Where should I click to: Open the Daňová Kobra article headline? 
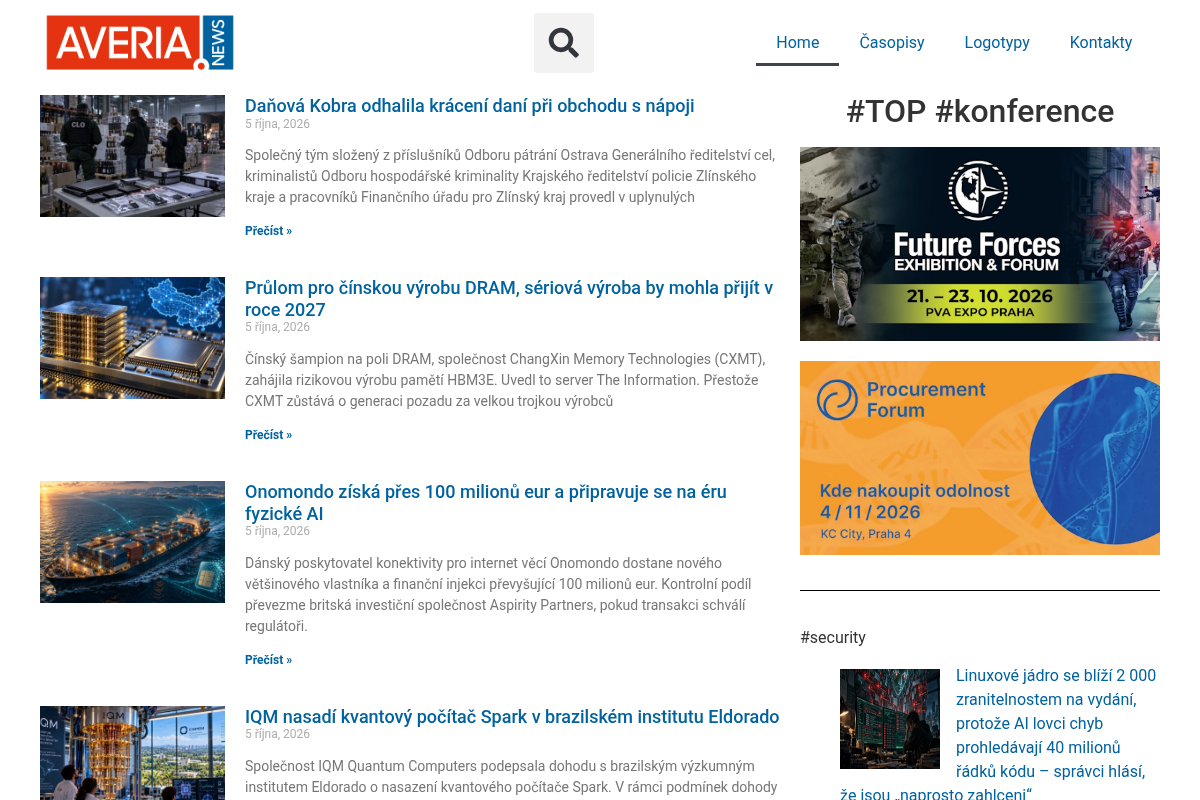click(470, 106)
